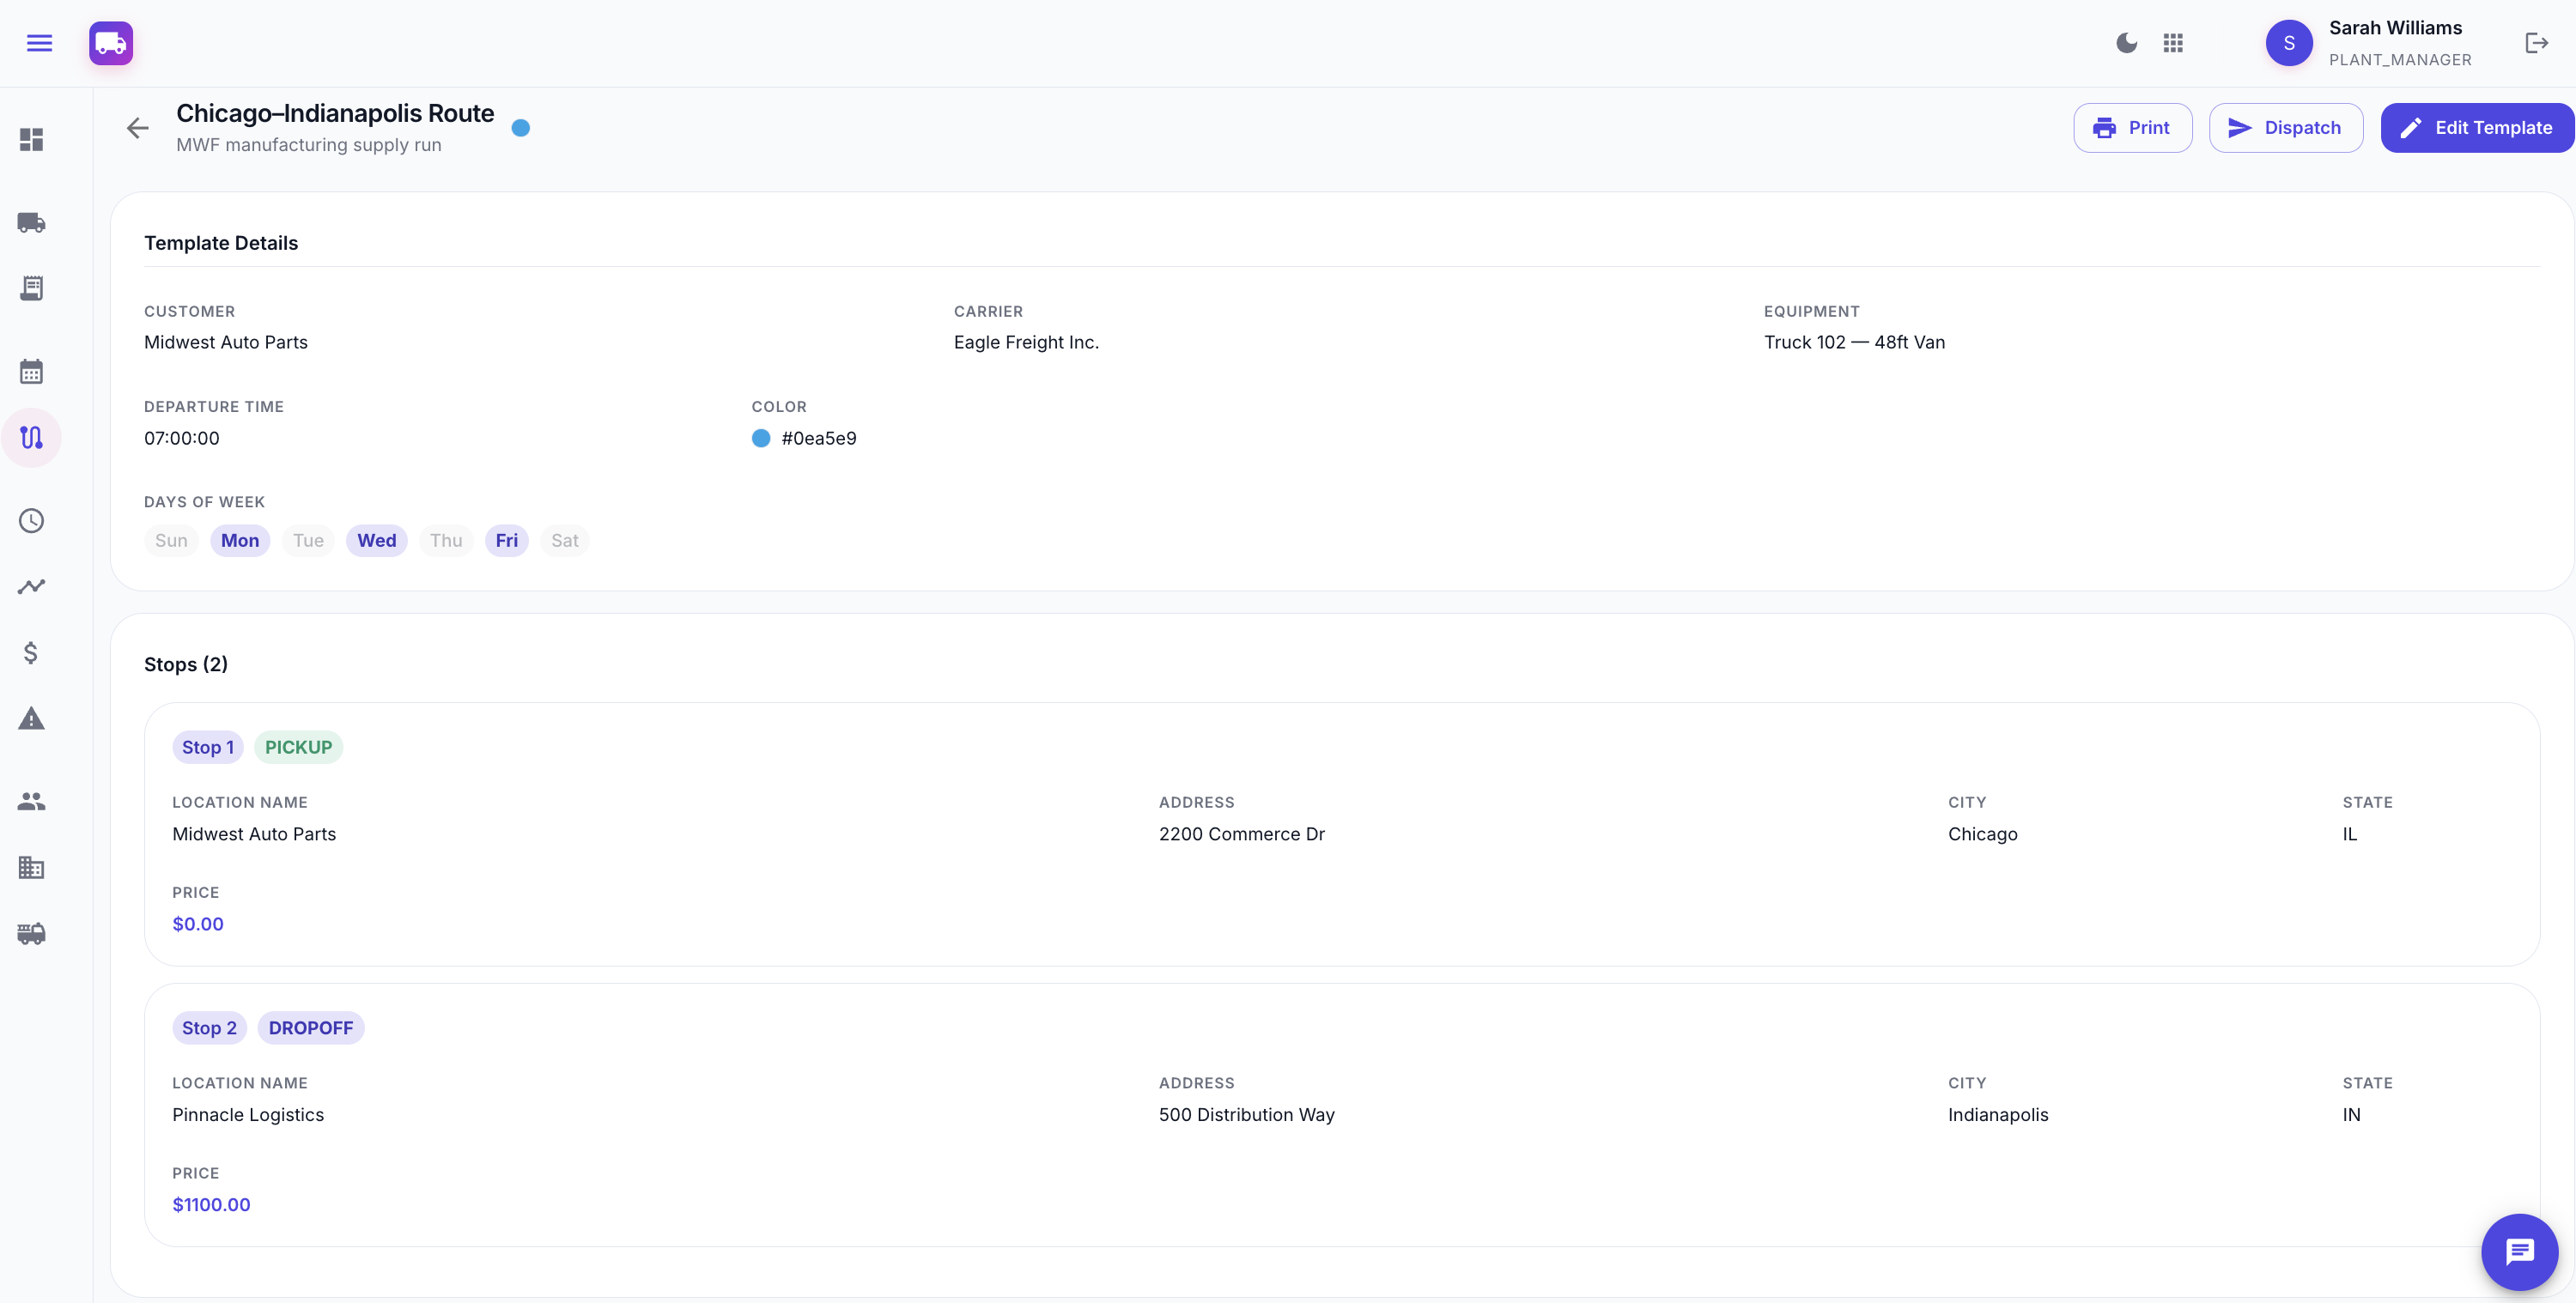Open the calendar sidebar icon
This screenshot has width=2576, height=1303.
point(31,371)
